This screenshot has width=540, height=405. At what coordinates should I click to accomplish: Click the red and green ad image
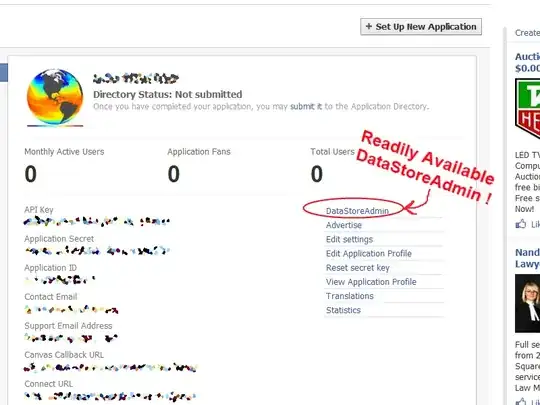click(527, 109)
